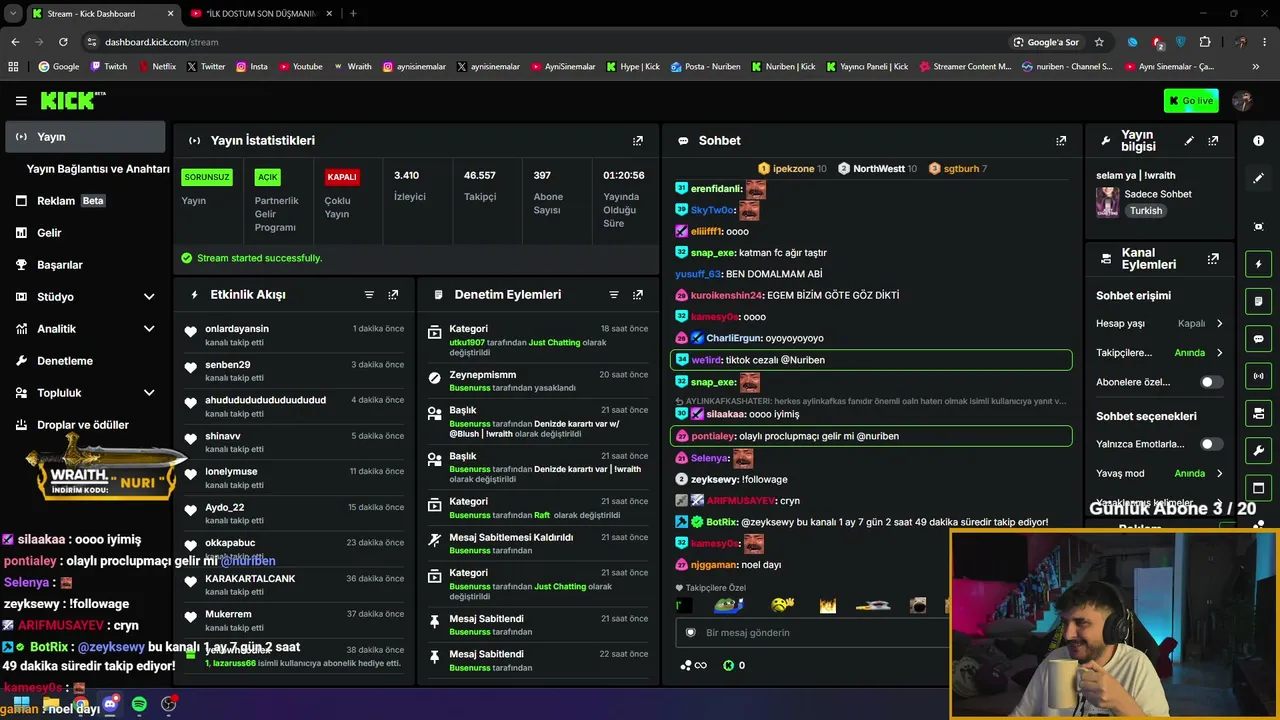Image resolution: width=1280 pixels, height=720 pixels.
Task: Pop out the Kanal Eylemleri panel
Action: (1213, 259)
